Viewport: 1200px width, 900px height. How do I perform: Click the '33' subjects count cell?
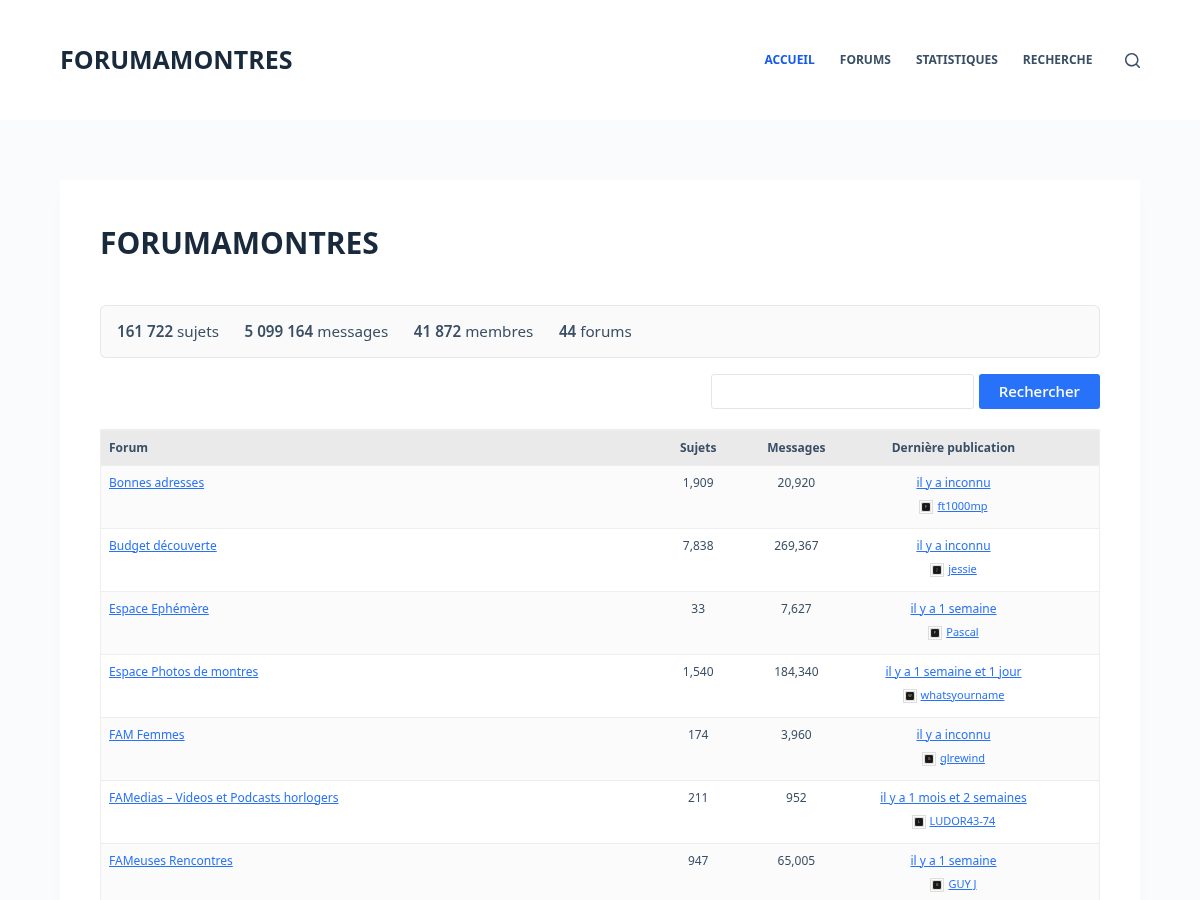(698, 608)
